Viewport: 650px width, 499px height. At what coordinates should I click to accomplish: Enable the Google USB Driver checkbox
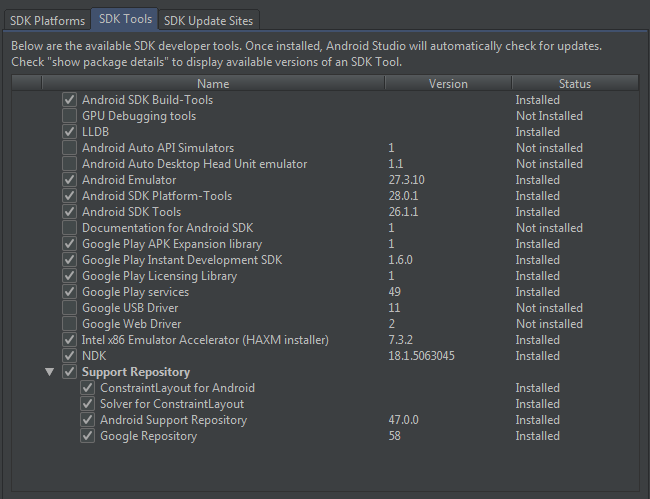[69, 308]
